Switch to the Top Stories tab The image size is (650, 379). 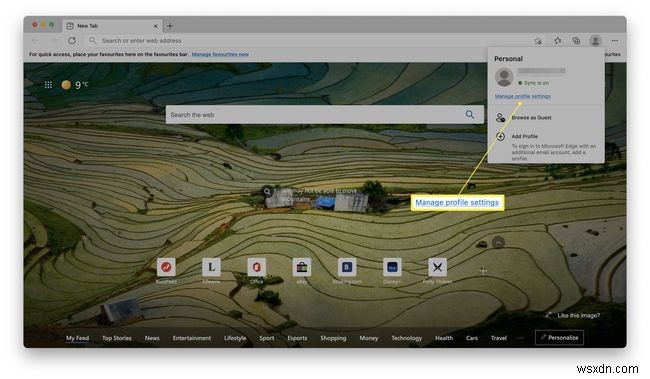click(117, 338)
